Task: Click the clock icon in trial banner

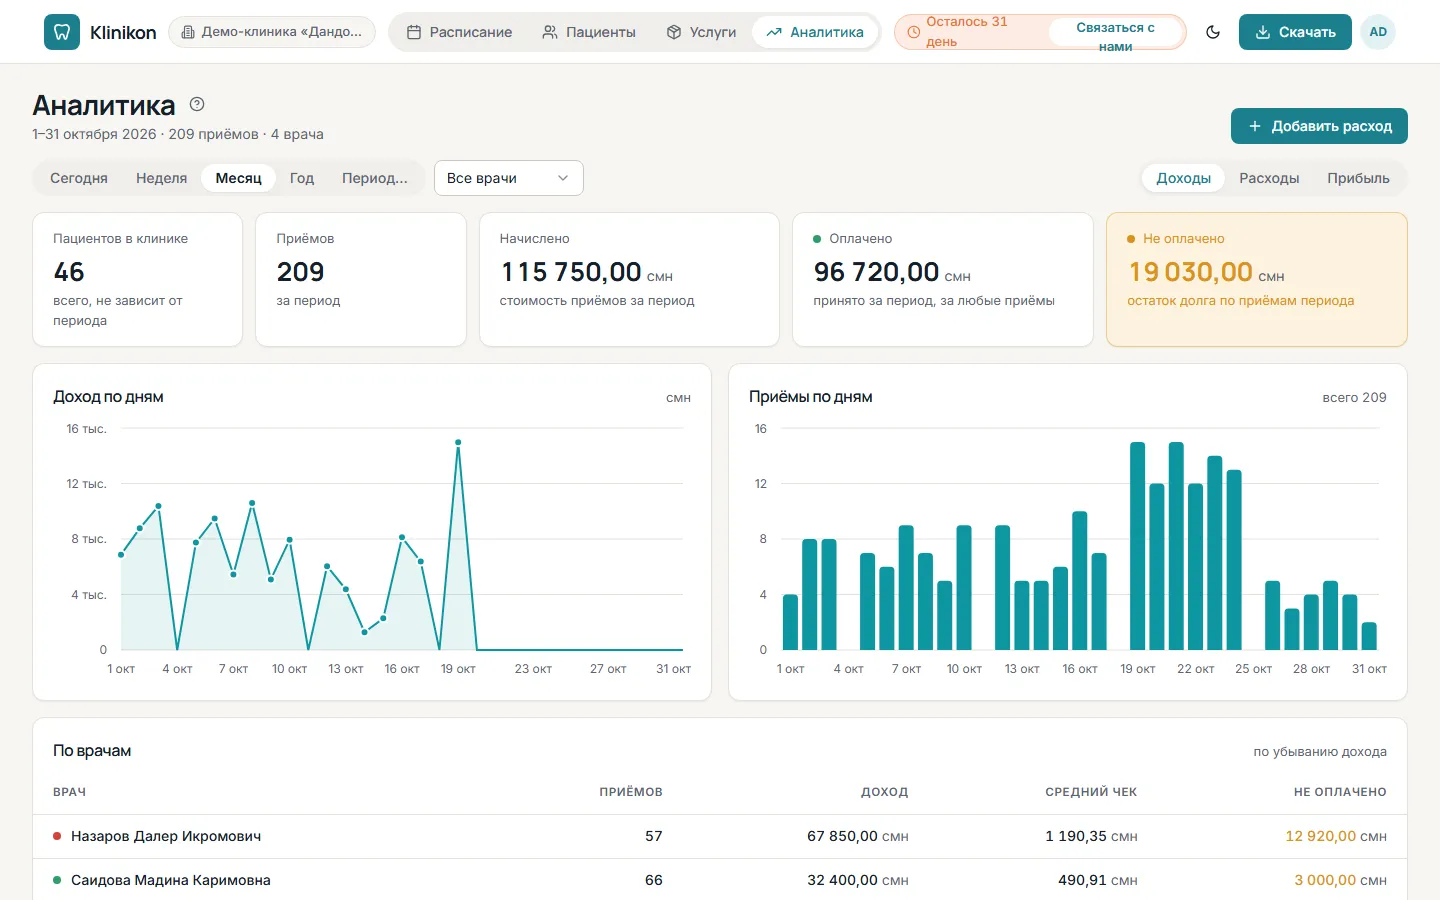Action: click(x=913, y=32)
